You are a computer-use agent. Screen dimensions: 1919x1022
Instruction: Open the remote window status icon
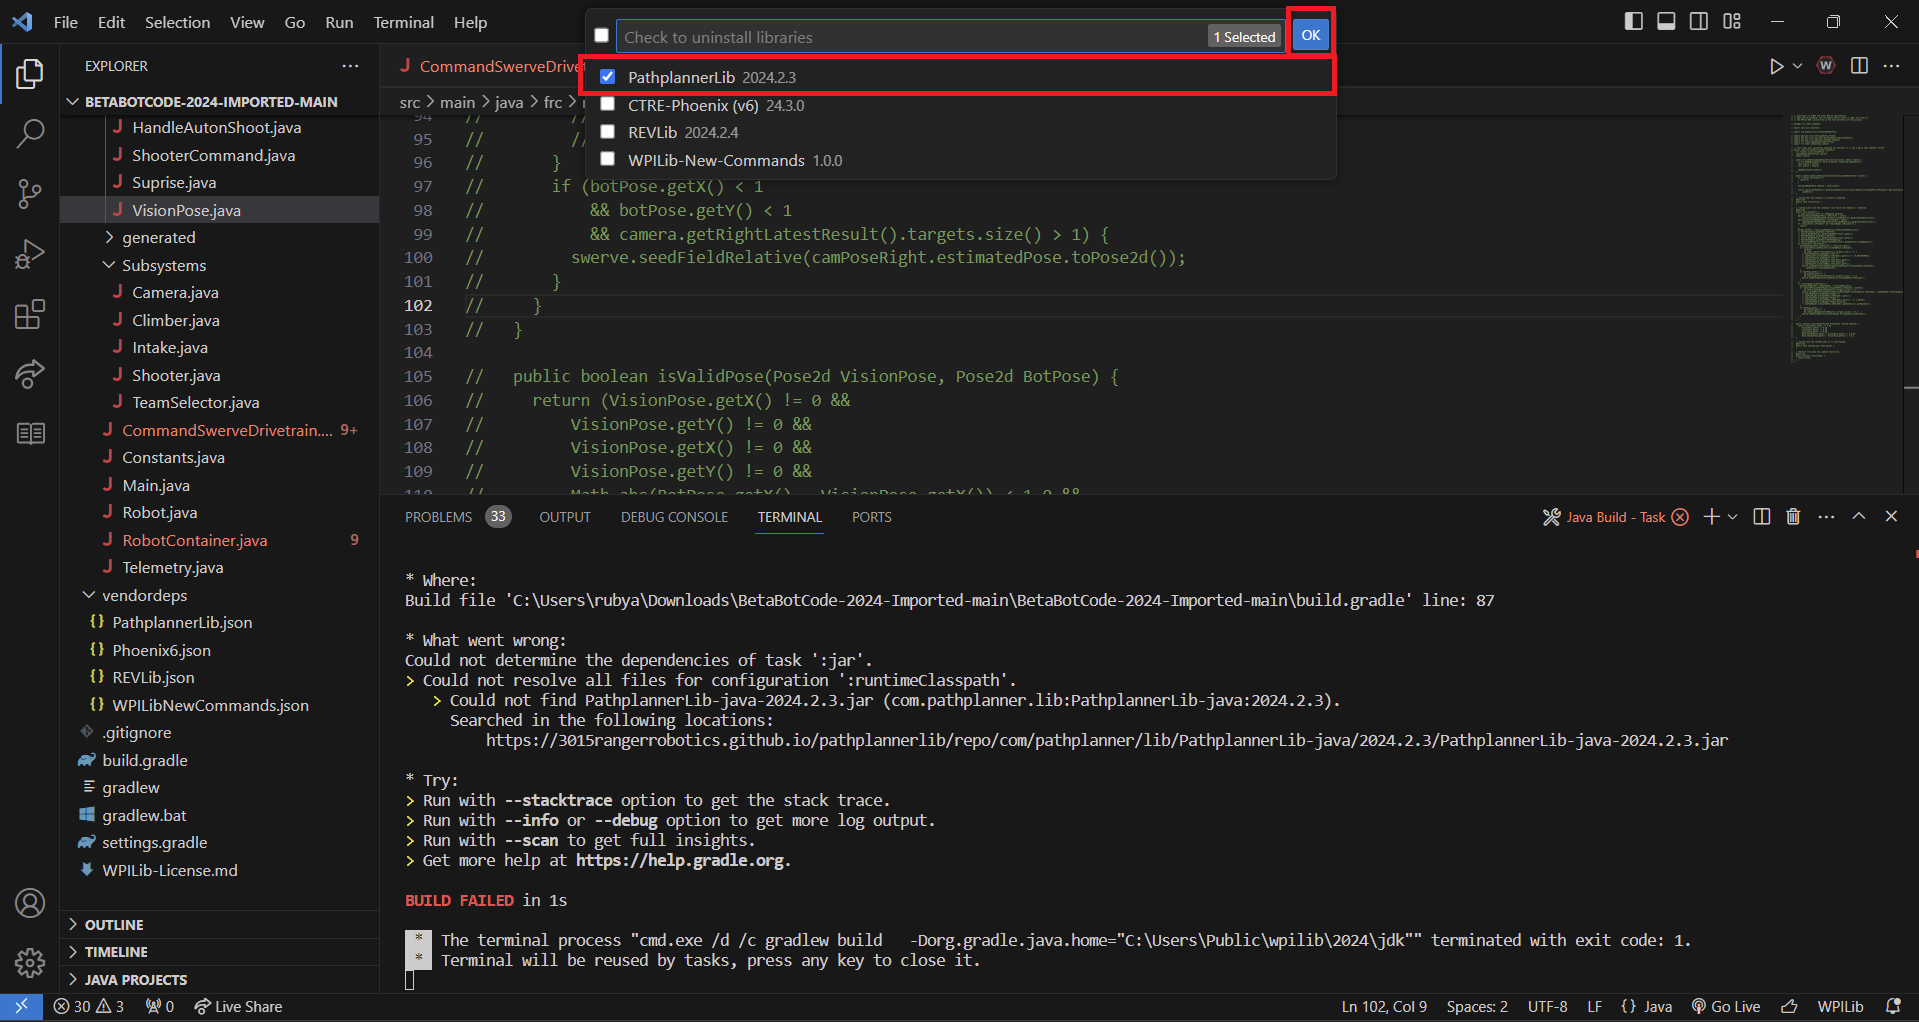tap(21, 1007)
